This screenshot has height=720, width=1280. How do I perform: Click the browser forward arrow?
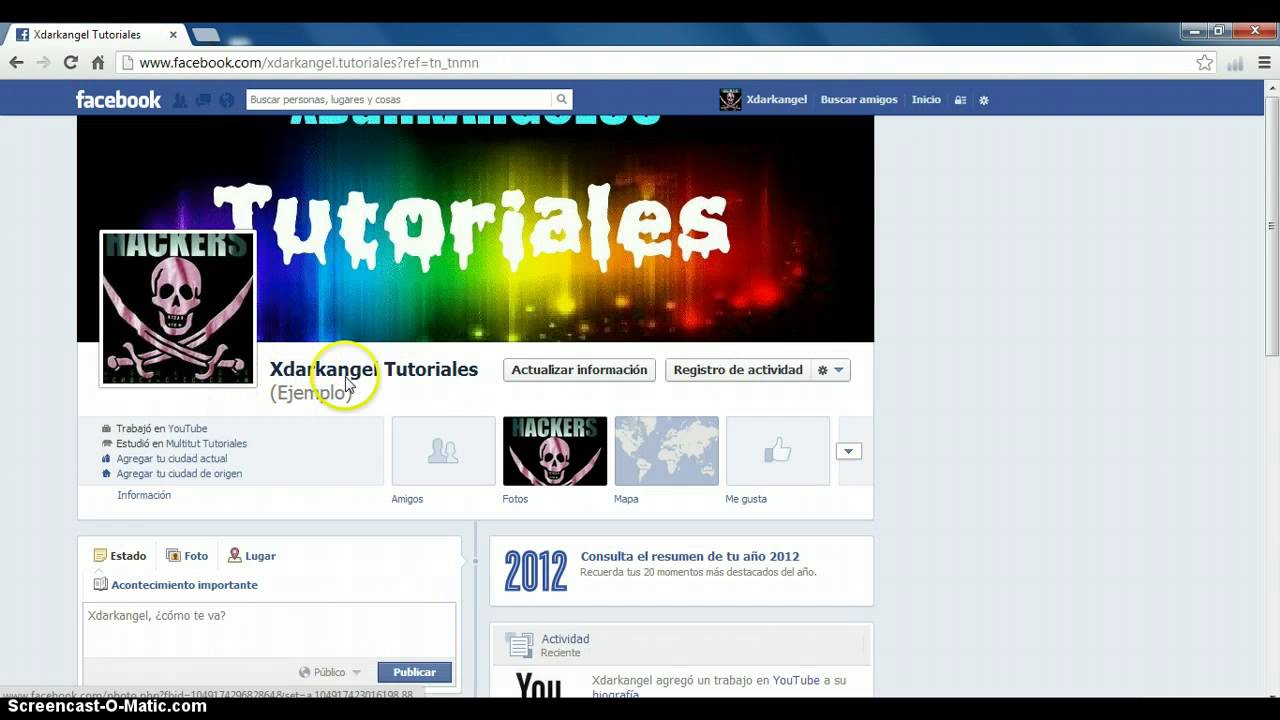click(x=43, y=62)
